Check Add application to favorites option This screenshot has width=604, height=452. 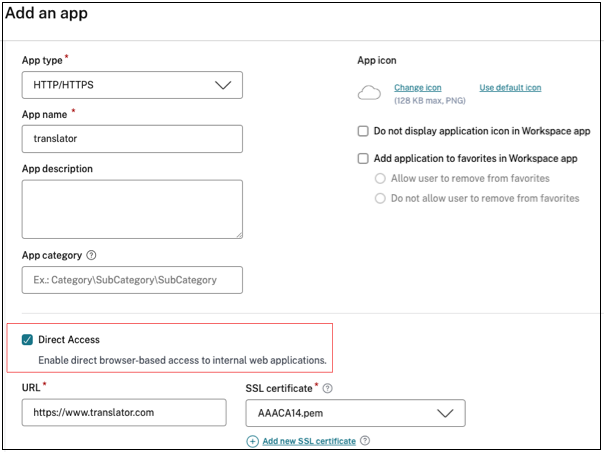pos(363,158)
